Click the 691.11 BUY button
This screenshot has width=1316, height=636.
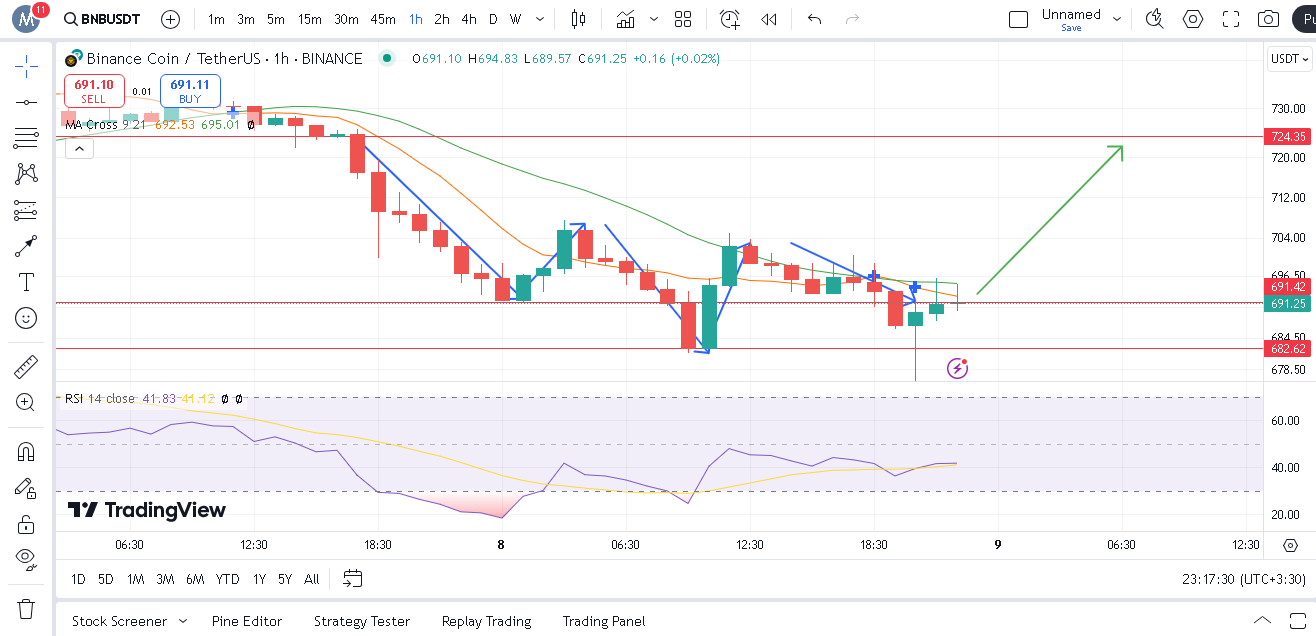tap(190, 91)
